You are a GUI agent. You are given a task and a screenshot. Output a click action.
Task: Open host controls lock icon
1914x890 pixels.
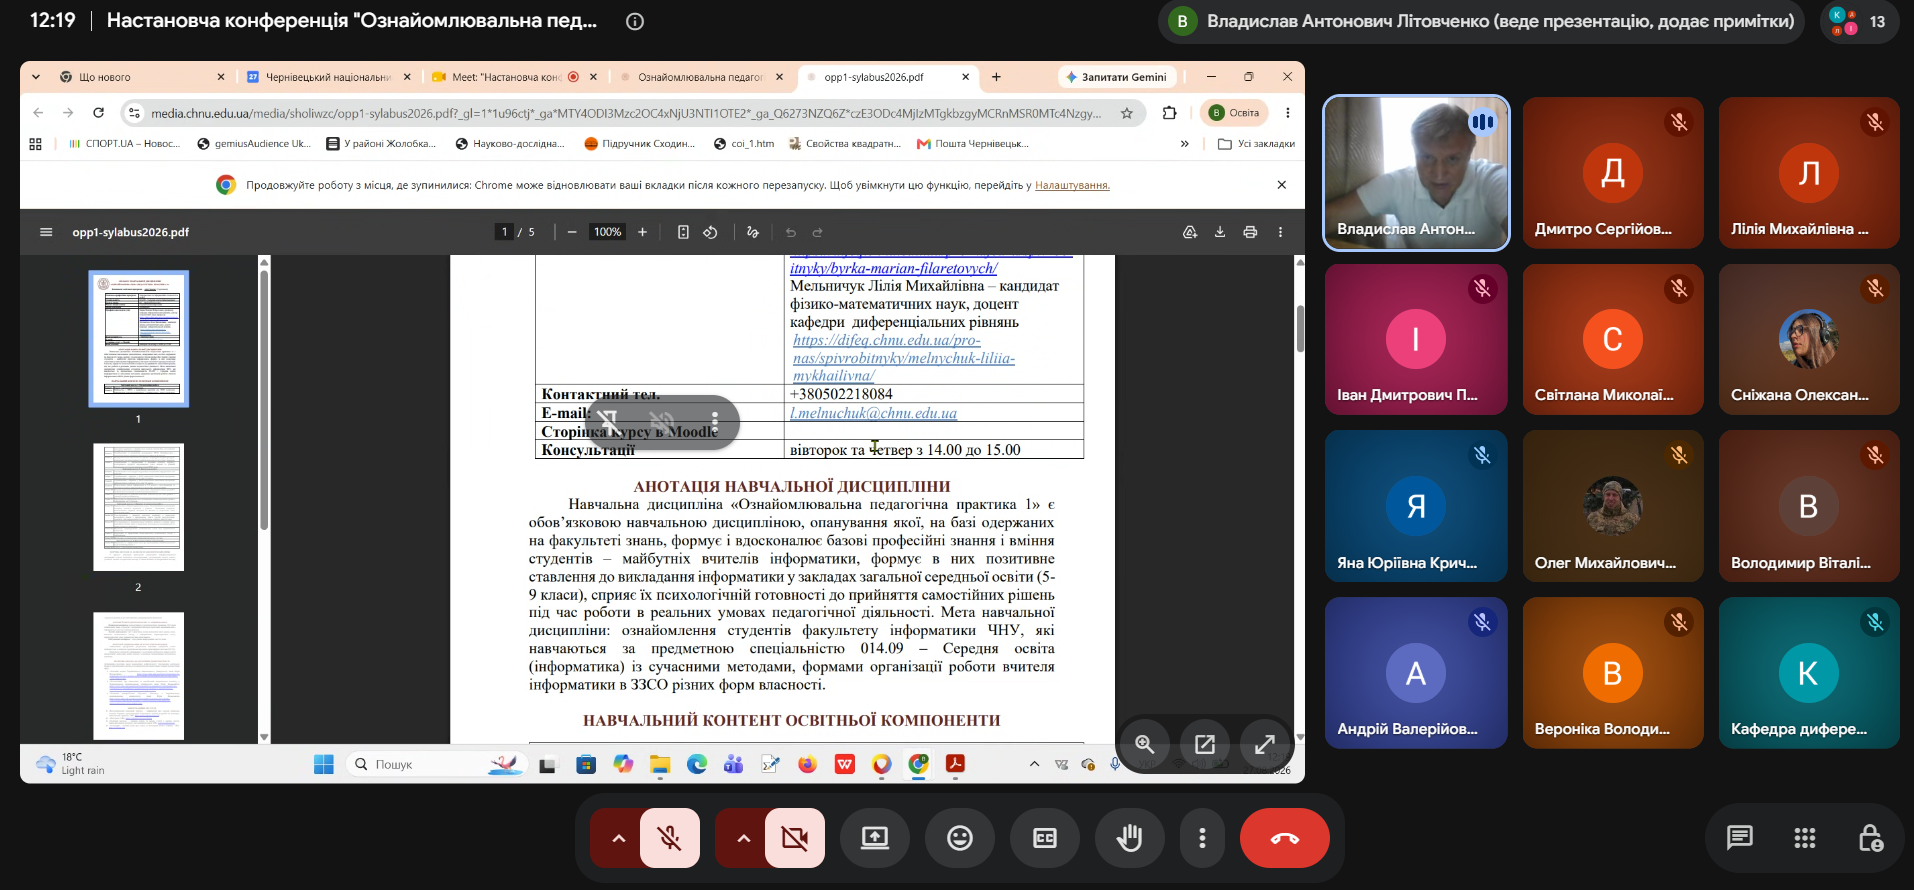1870,838
